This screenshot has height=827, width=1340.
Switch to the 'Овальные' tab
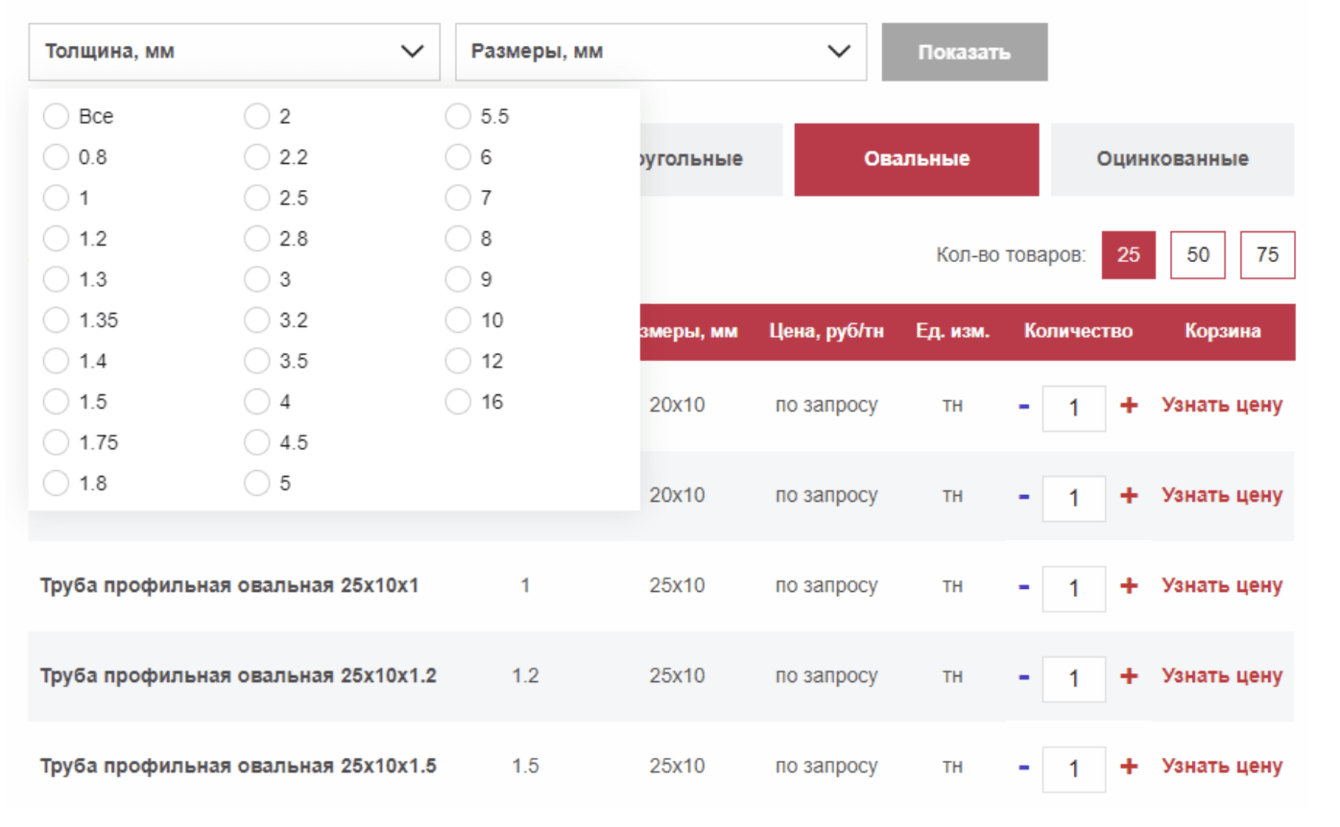point(916,159)
